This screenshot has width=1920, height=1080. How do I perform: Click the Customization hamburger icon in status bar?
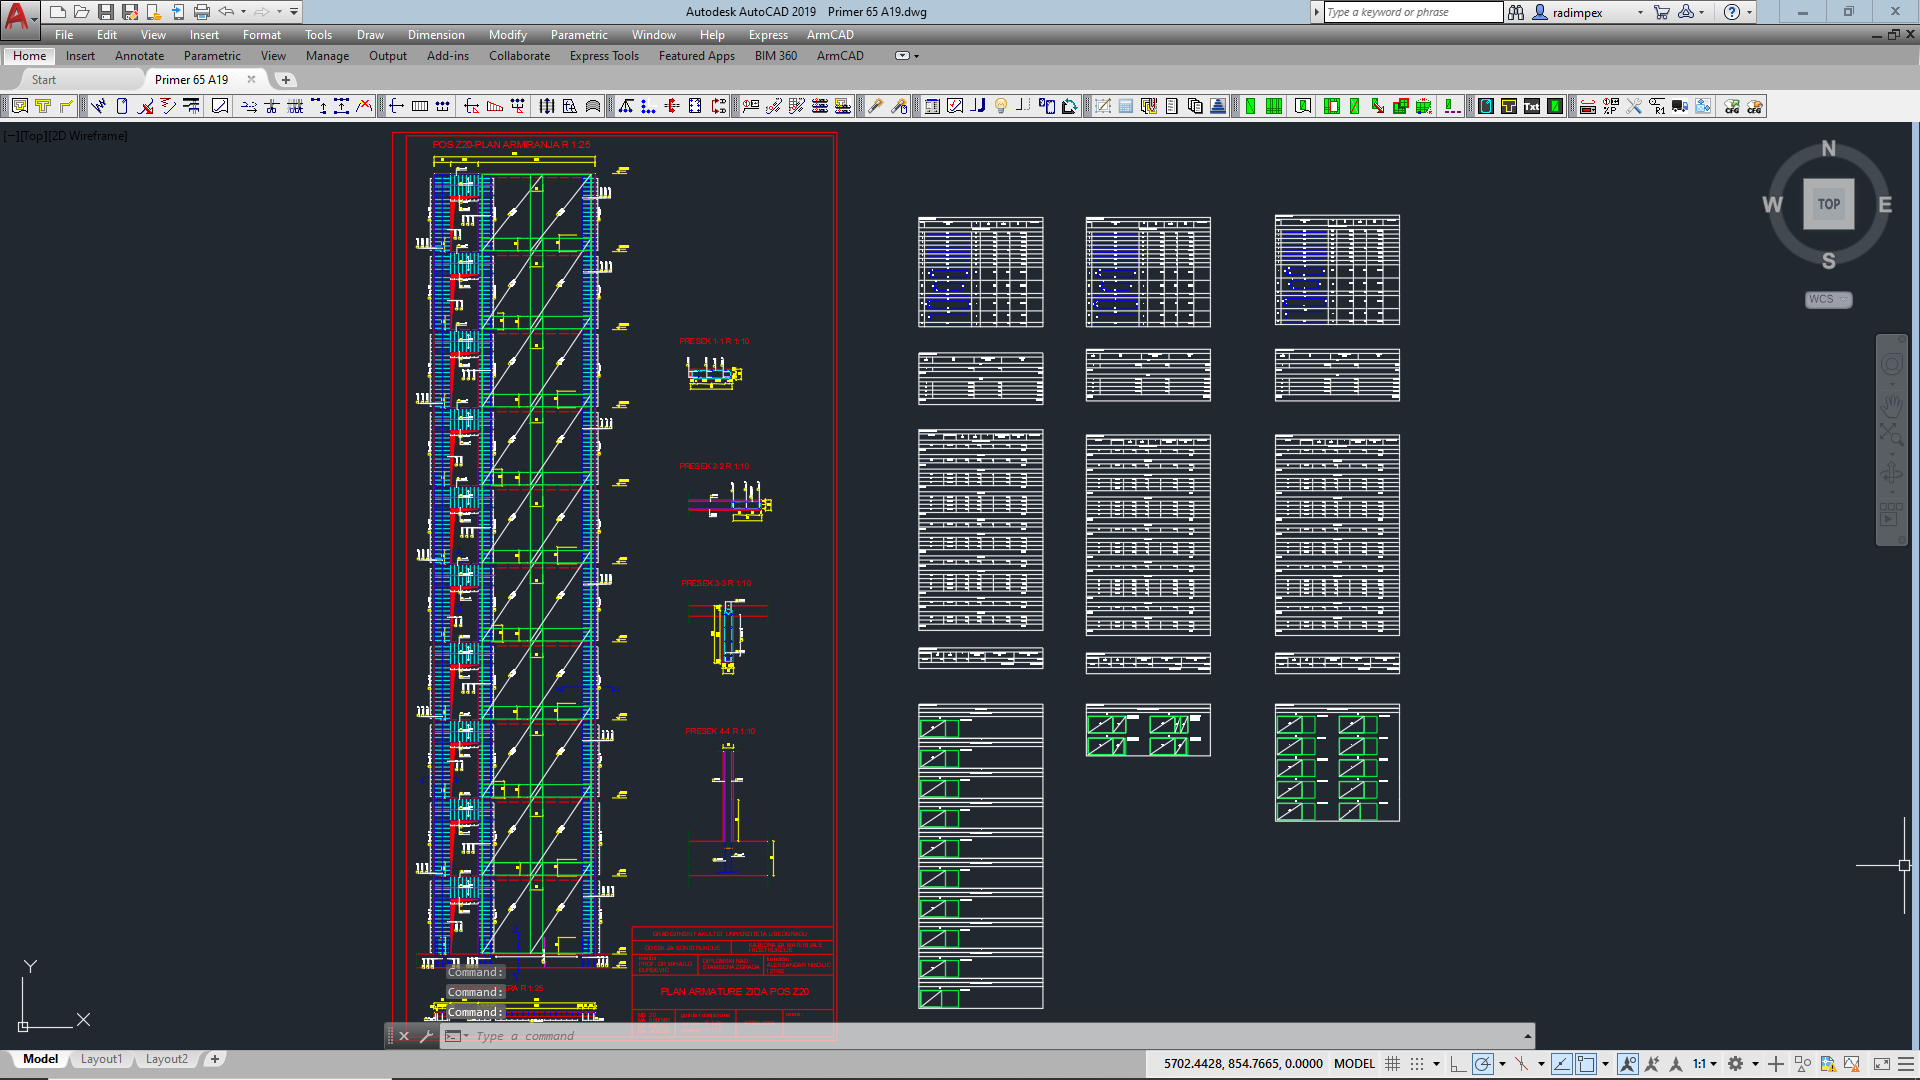[1906, 1064]
